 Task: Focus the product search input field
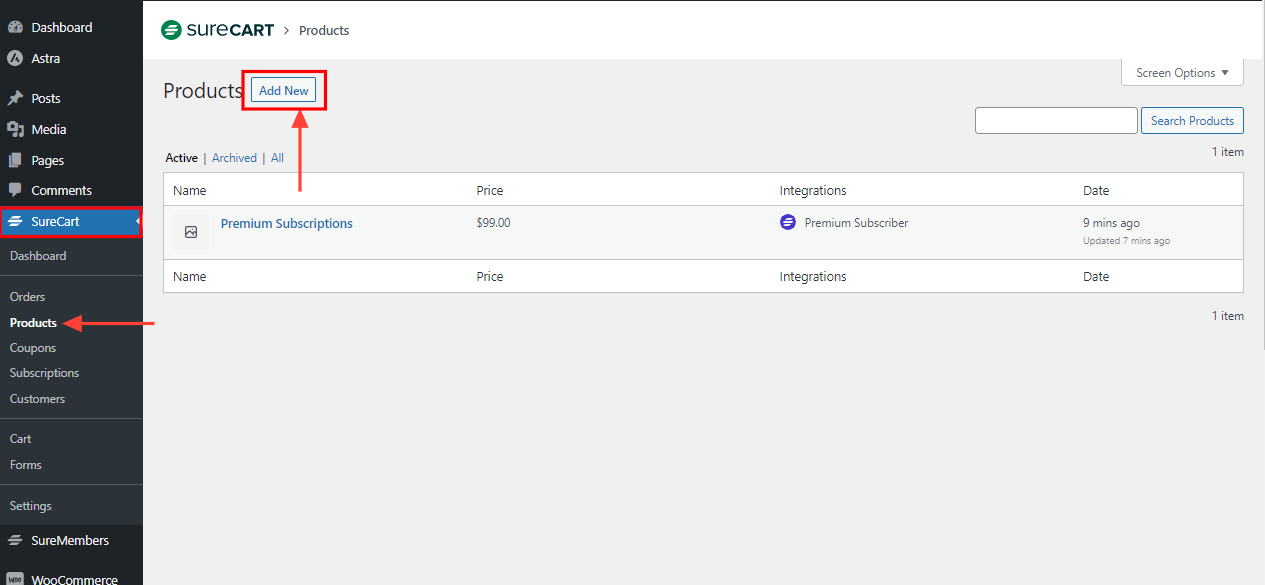pos(1056,121)
